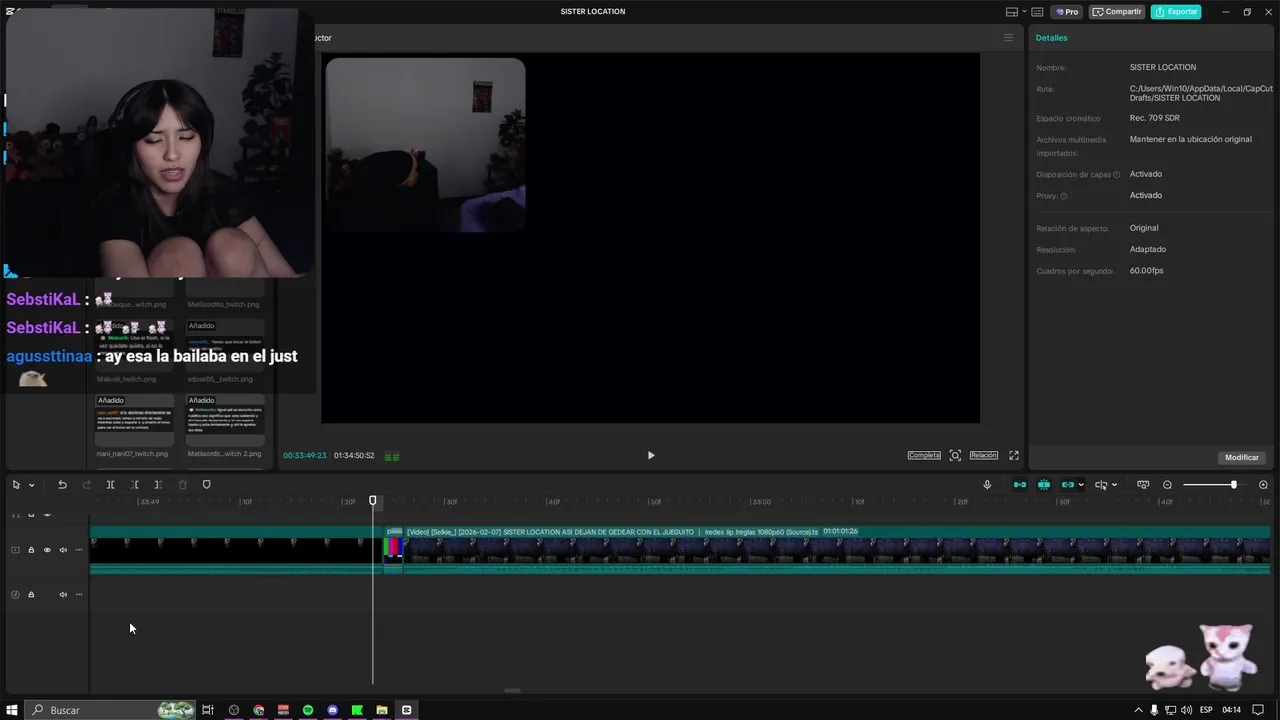The image size is (1280, 720).
Task: Open Task View on the taskbar
Action: click(208, 710)
